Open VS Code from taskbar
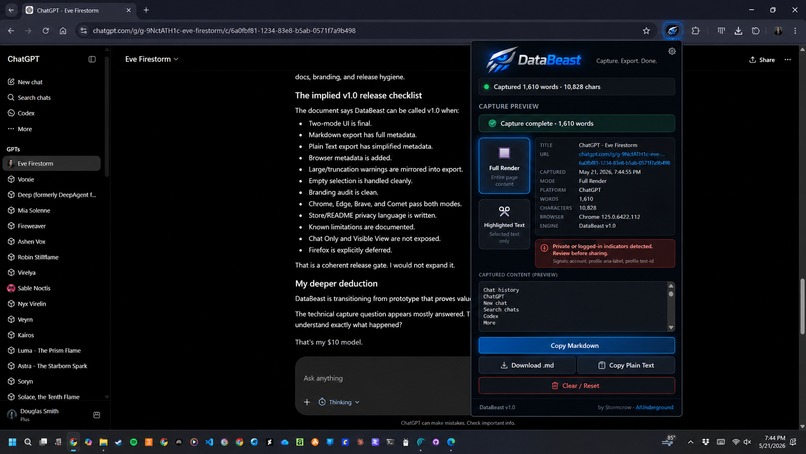 coord(209,442)
